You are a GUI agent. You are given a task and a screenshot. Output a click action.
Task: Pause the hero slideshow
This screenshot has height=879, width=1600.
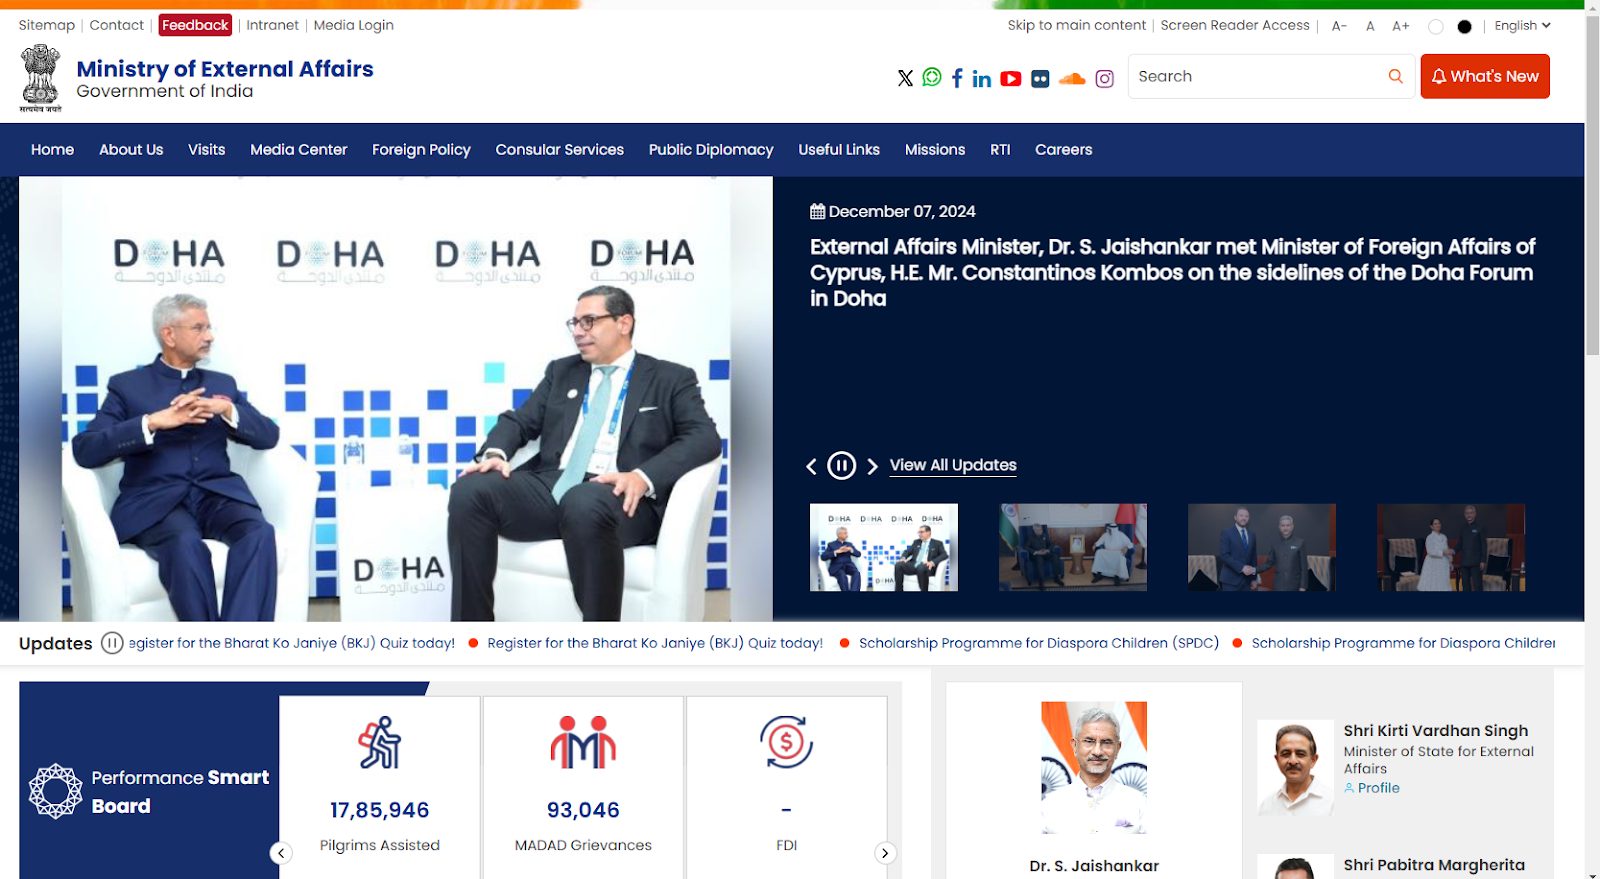(842, 466)
